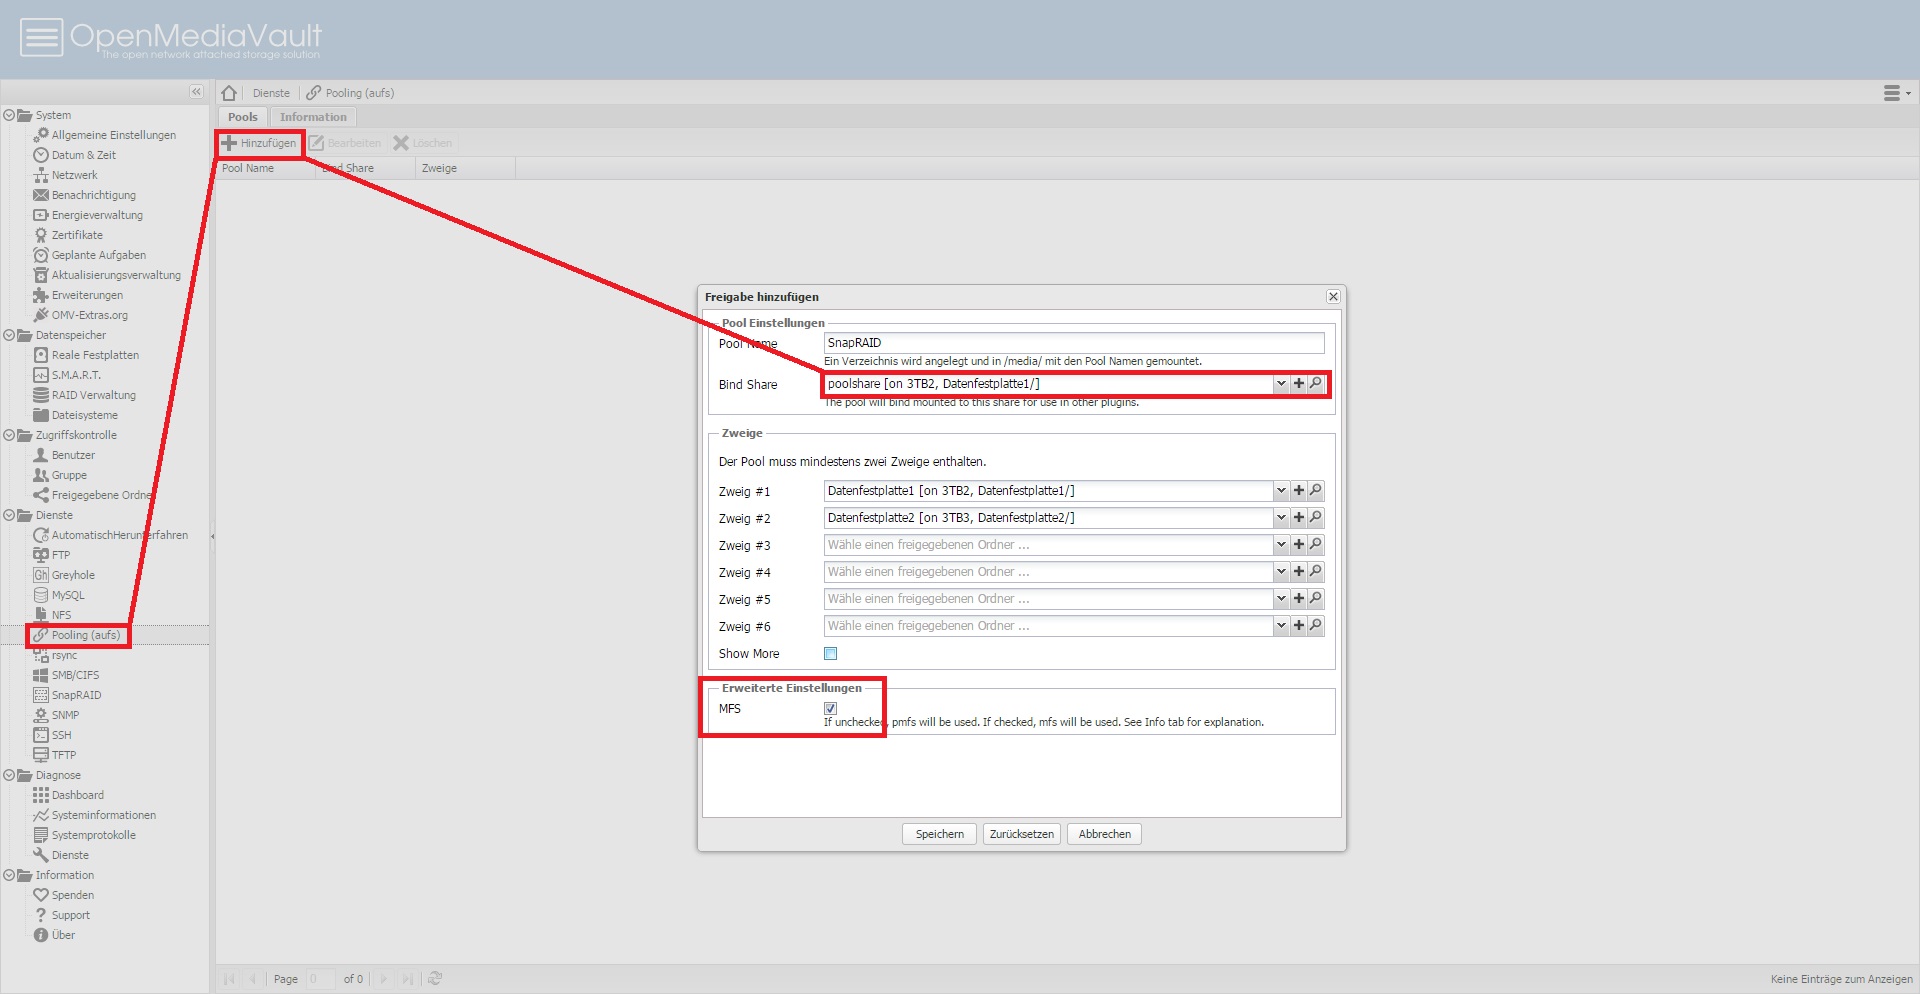Sort by Zweige column

click(465, 168)
